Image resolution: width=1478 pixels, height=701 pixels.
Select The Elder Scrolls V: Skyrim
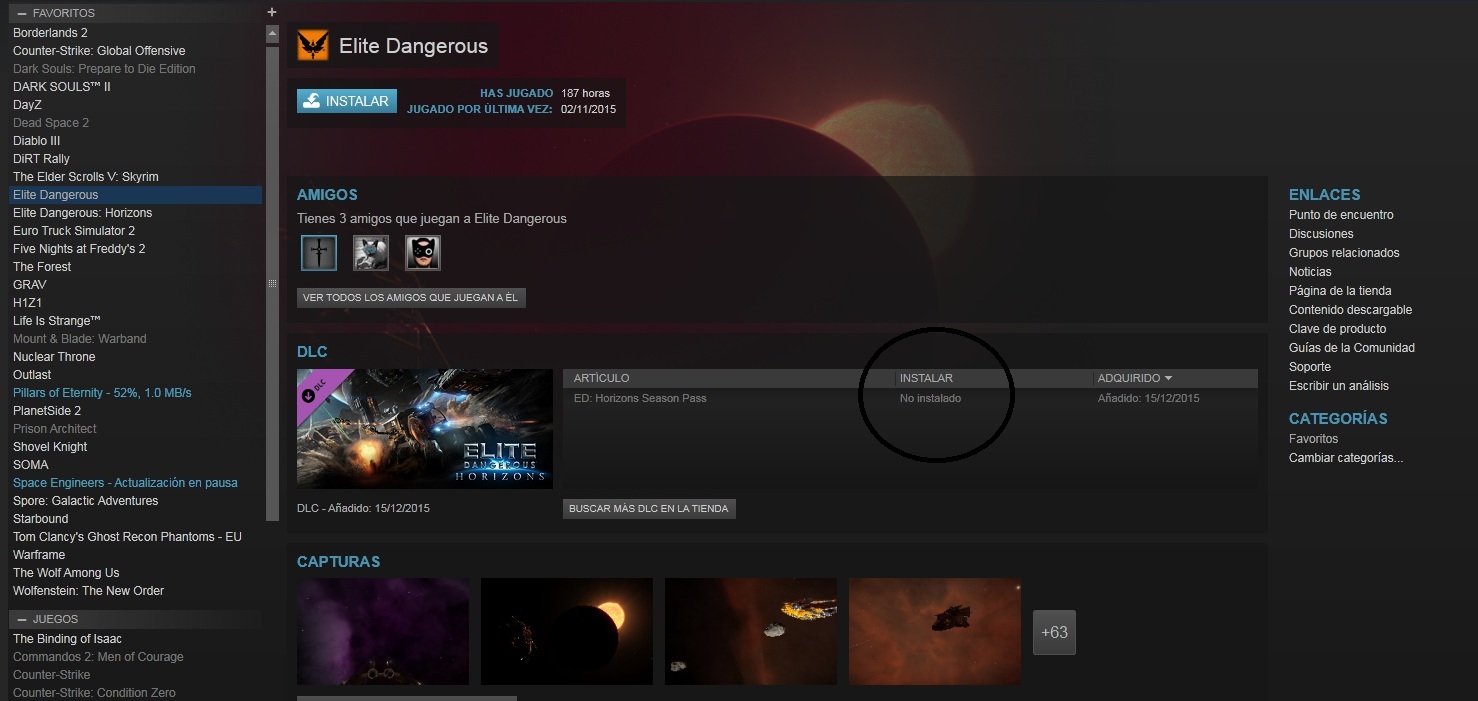click(x=86, y=177)
